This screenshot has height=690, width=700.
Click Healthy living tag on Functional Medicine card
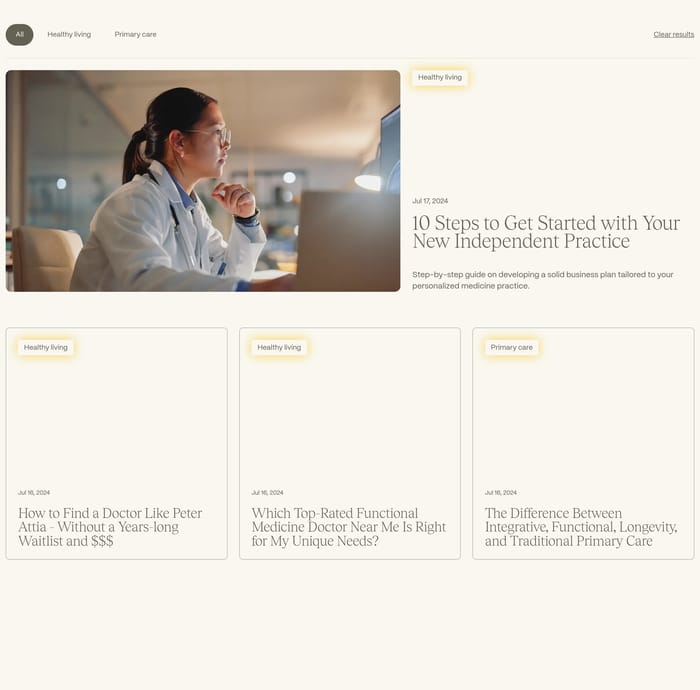[x=279, y=347]
